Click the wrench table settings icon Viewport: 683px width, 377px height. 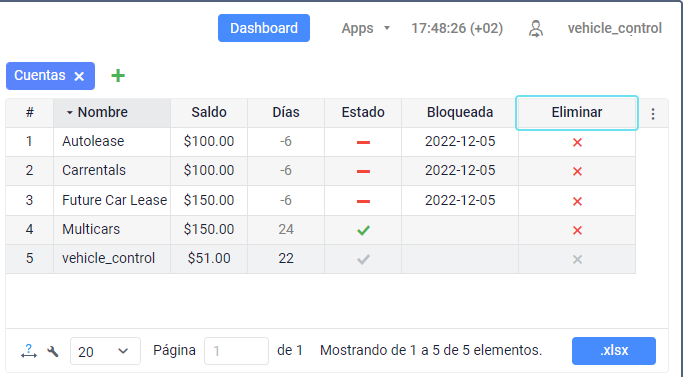point(53,351)
